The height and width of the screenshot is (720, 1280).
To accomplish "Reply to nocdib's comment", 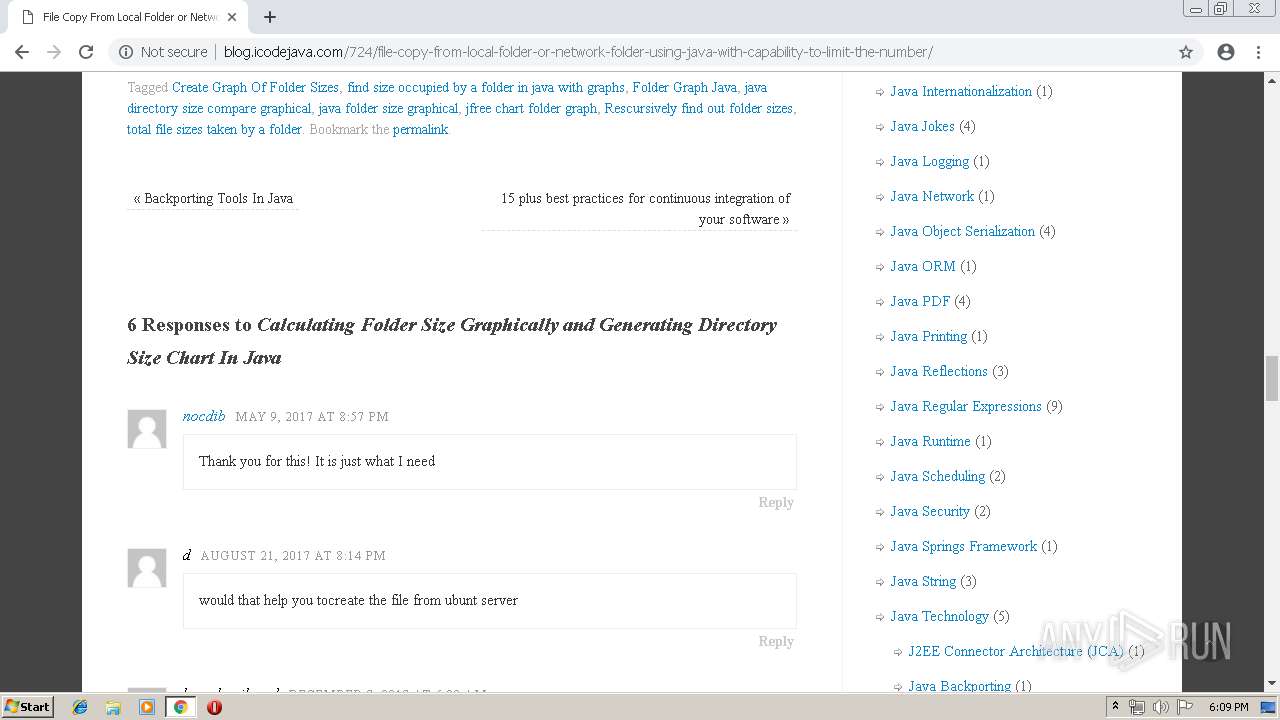I will pos(776,503).
